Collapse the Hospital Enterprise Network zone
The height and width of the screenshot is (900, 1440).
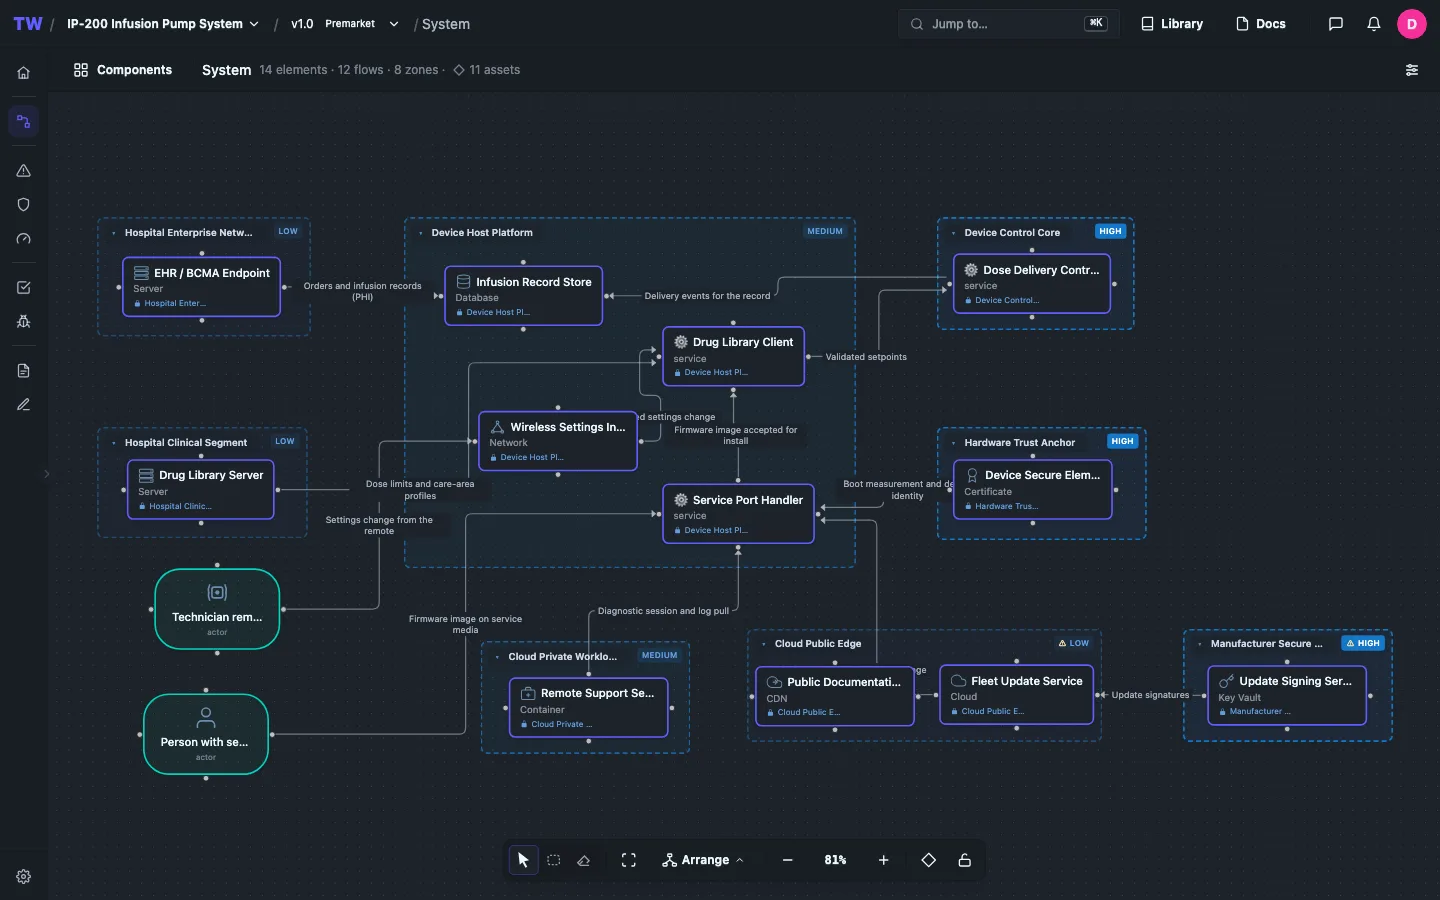coord(114,233)
